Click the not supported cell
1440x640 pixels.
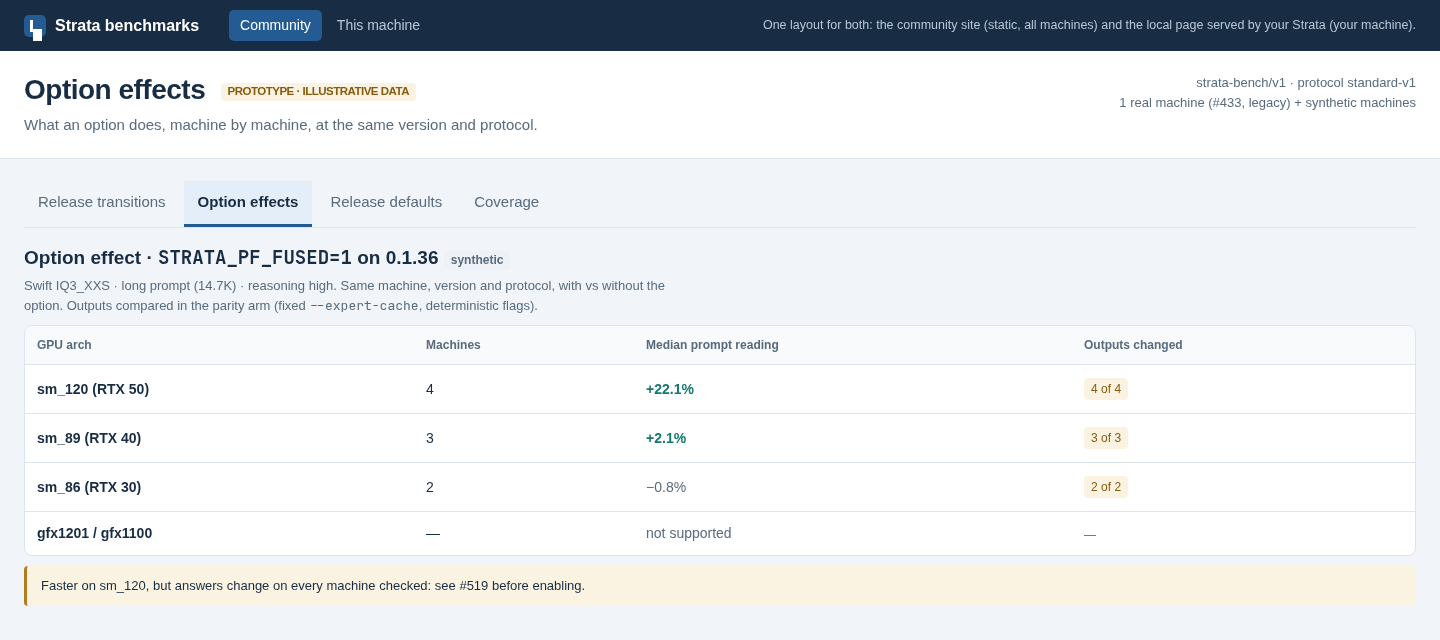tap(689, 533)
